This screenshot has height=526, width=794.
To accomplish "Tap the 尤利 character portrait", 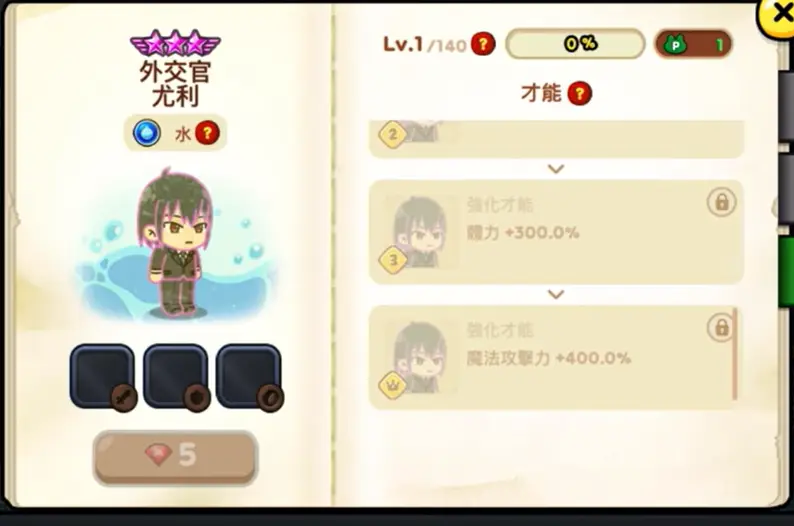I will pyautogui.click(x=176, y=244).
